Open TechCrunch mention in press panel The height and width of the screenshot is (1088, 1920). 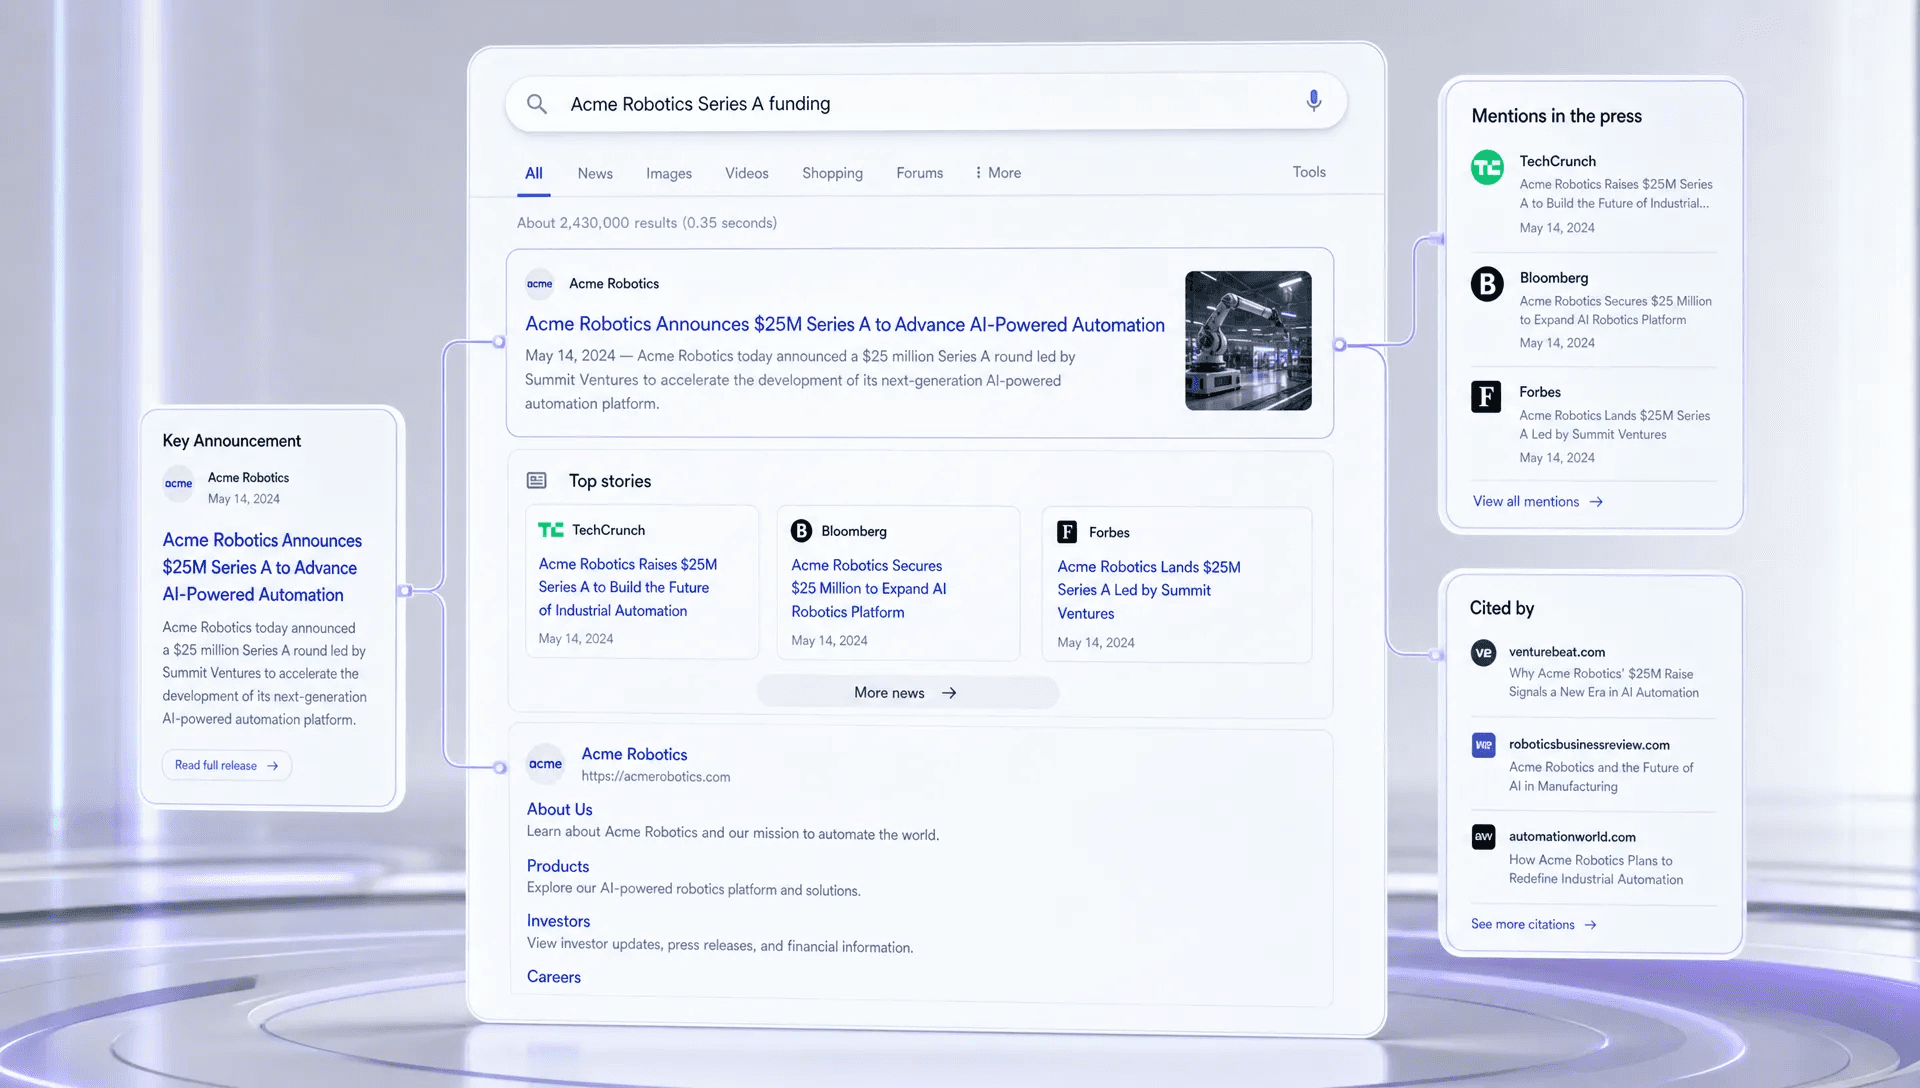pos(1614,194)
